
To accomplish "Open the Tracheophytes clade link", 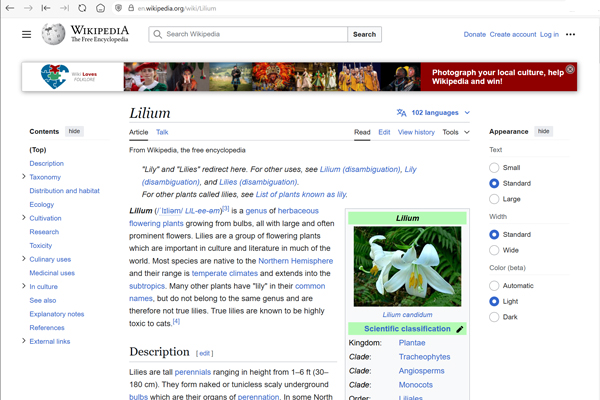I will point(424,357).
